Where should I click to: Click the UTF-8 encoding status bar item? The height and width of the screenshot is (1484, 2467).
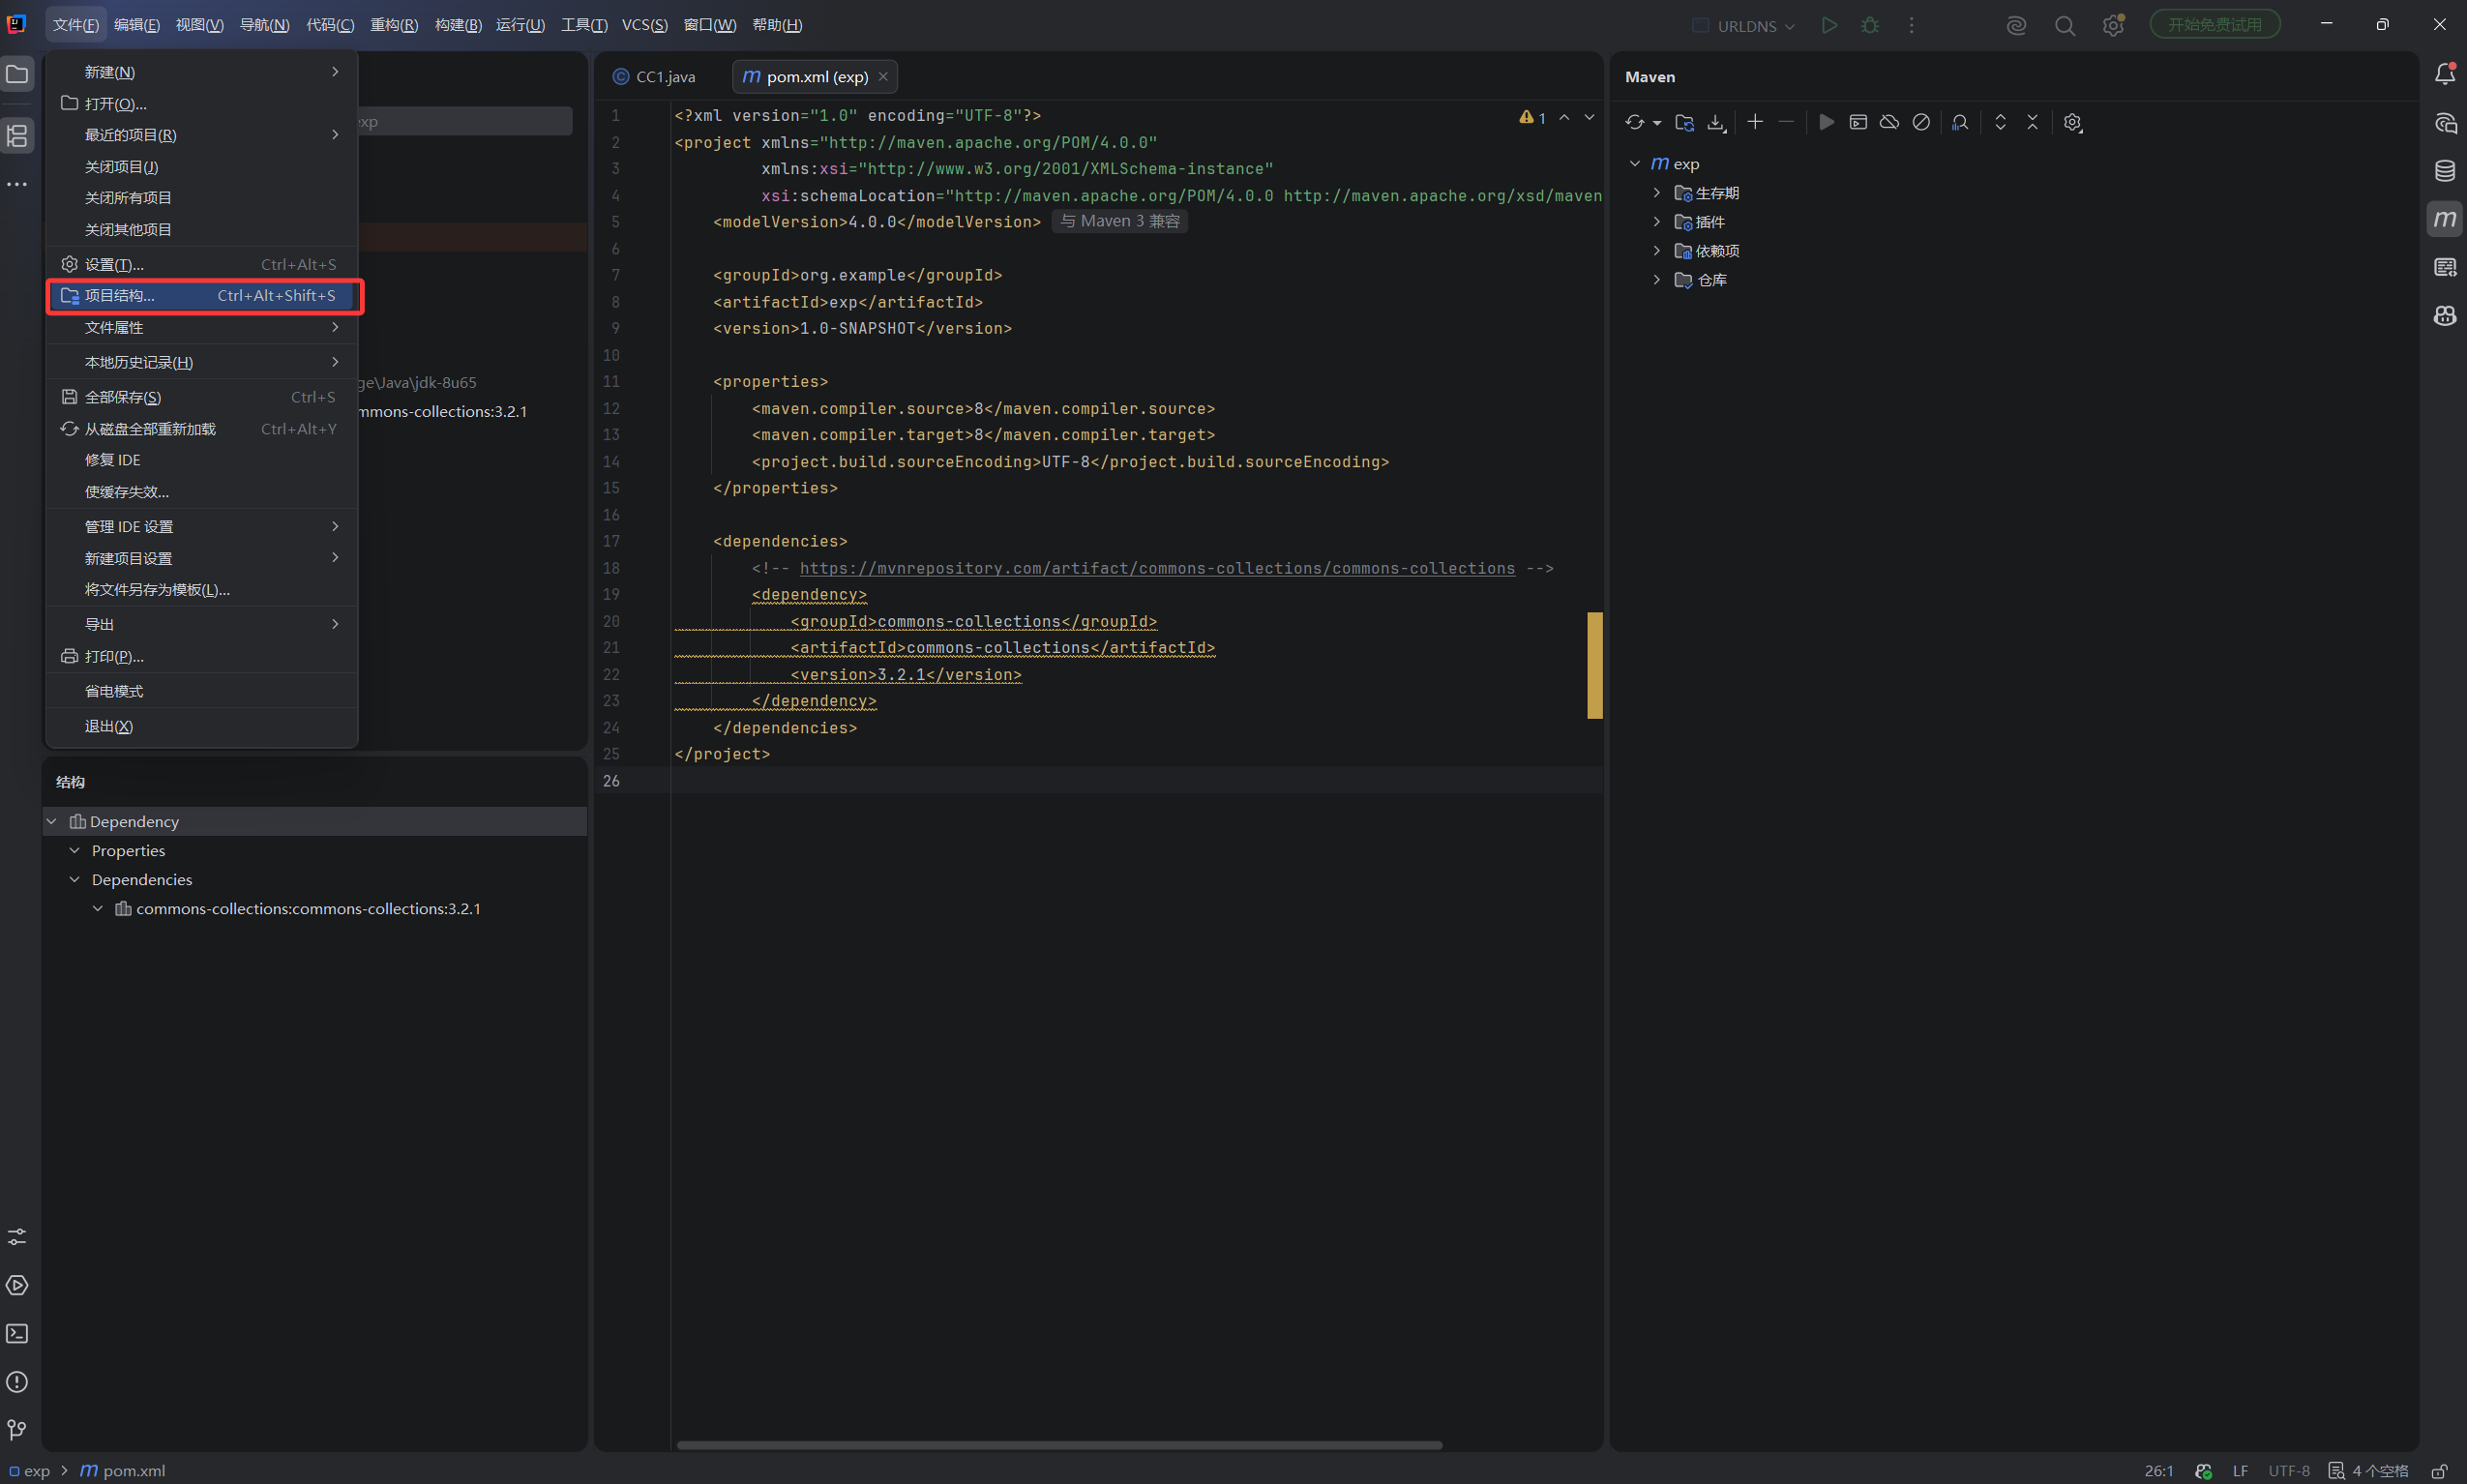[2288, 1470]
